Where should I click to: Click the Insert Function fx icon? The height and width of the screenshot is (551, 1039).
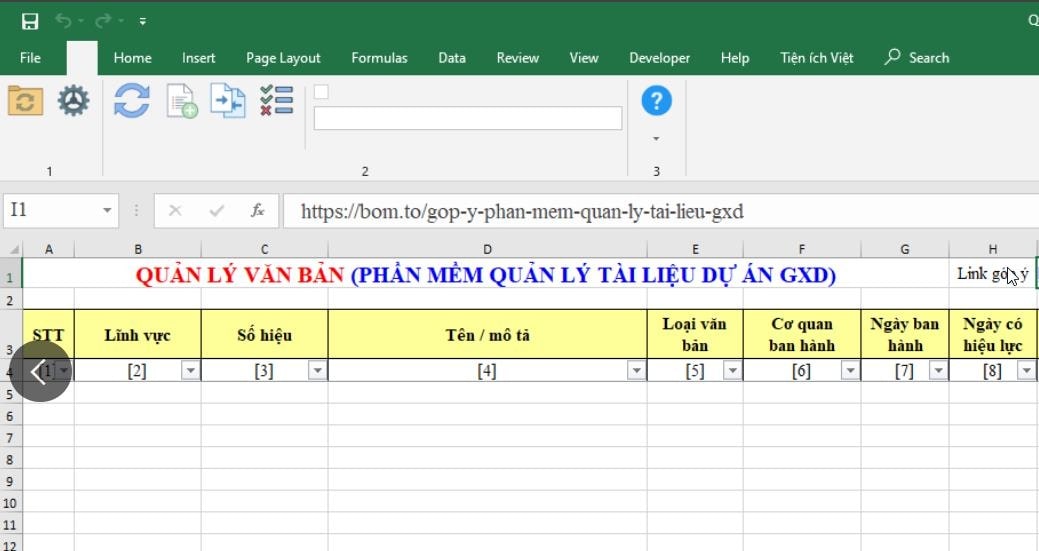pos(257,211)
